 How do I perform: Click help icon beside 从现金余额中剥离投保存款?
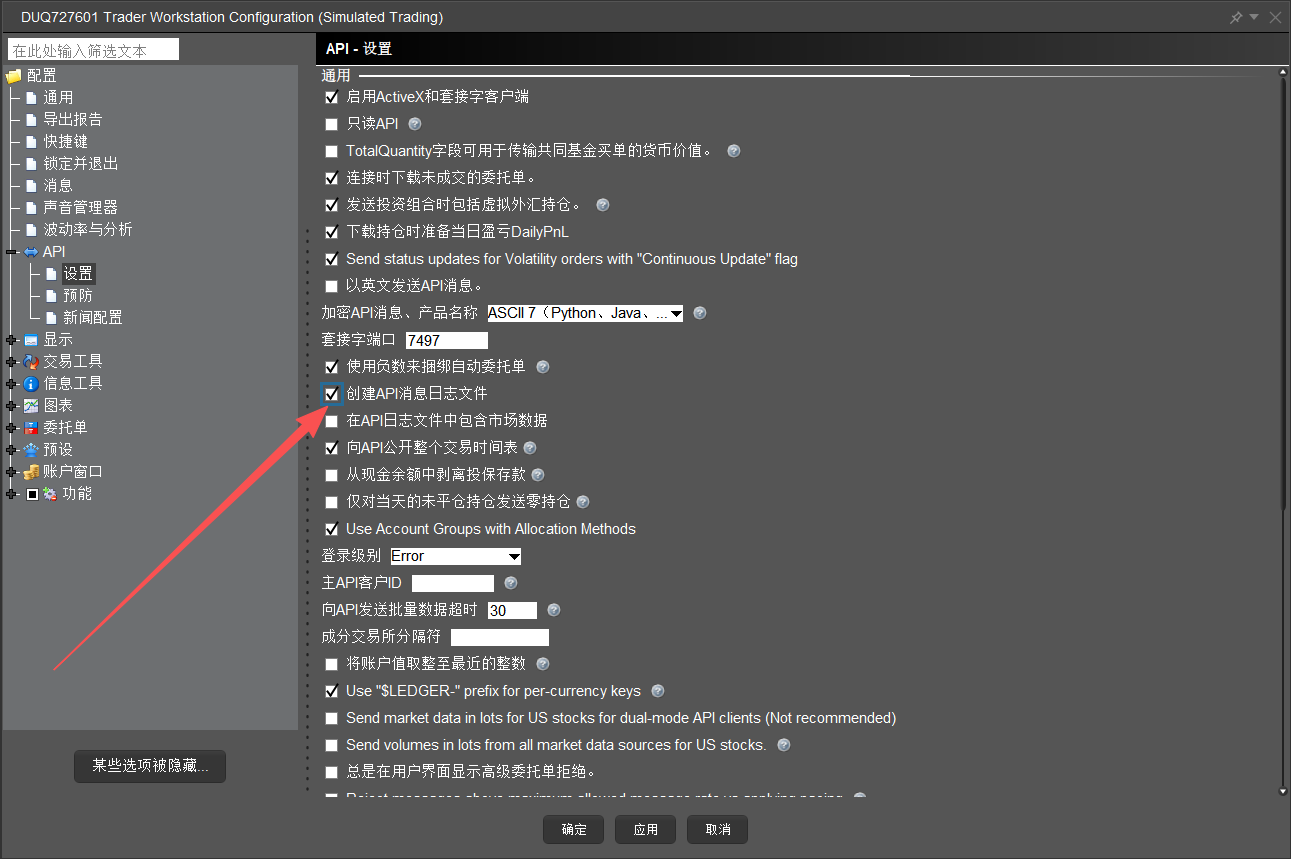537,475
